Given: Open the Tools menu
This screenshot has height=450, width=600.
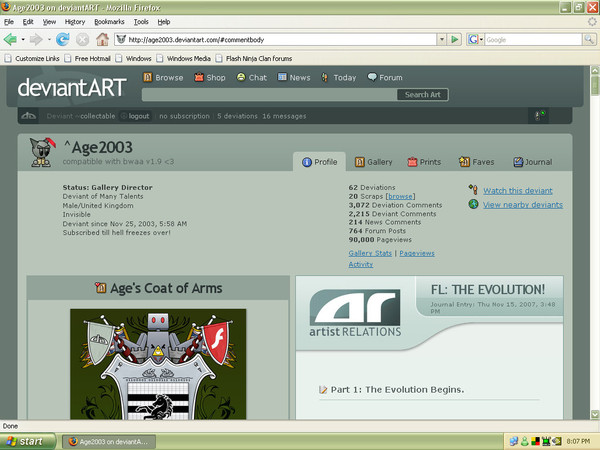Looking at the screenshot, I should pos(141,22).
